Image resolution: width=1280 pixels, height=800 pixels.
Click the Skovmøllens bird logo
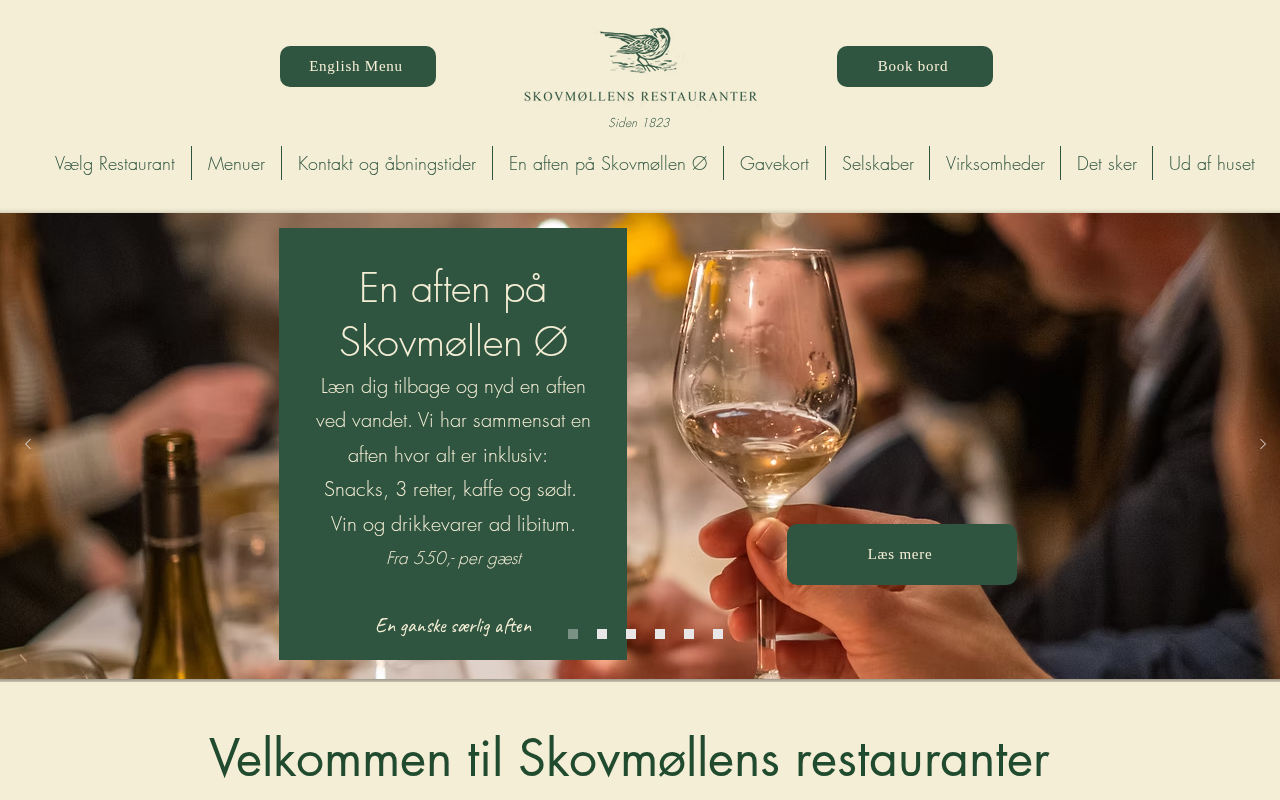click(640, 50)
